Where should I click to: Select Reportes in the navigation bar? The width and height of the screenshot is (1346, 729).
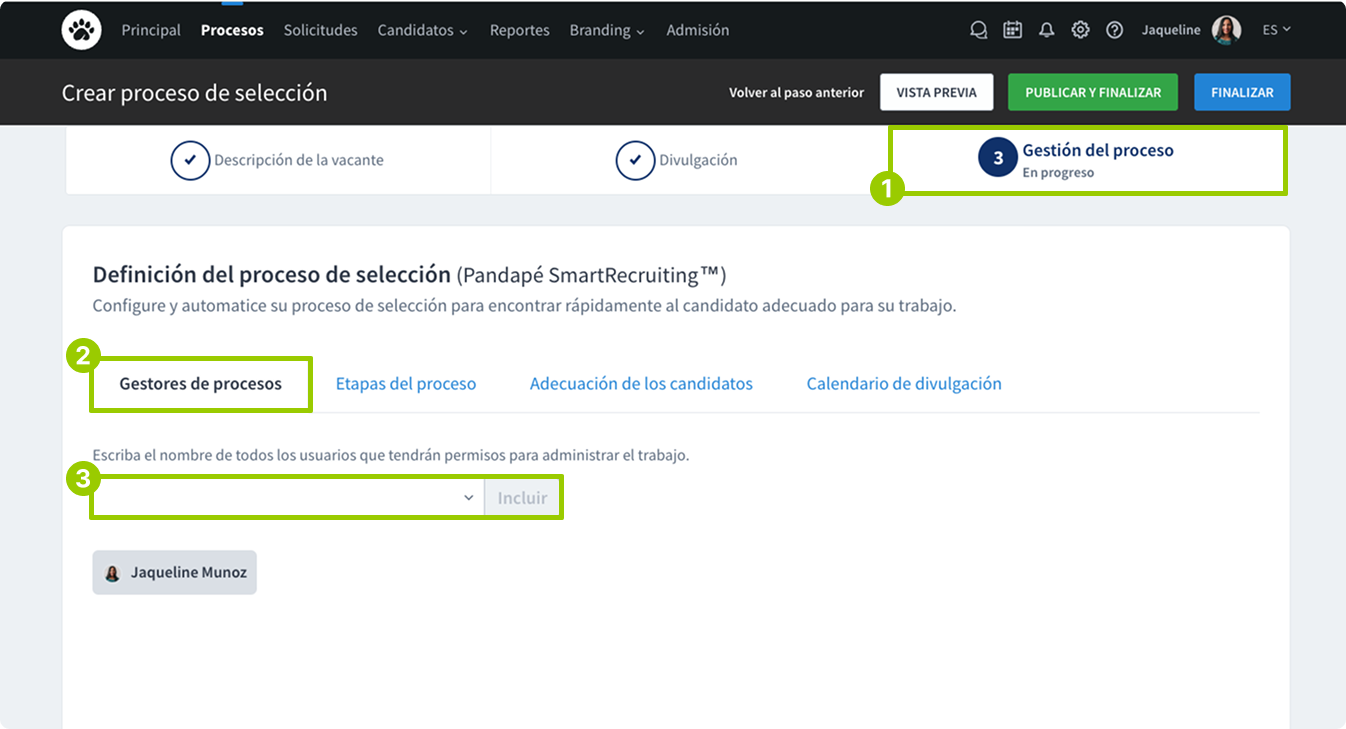coord(519,30)
